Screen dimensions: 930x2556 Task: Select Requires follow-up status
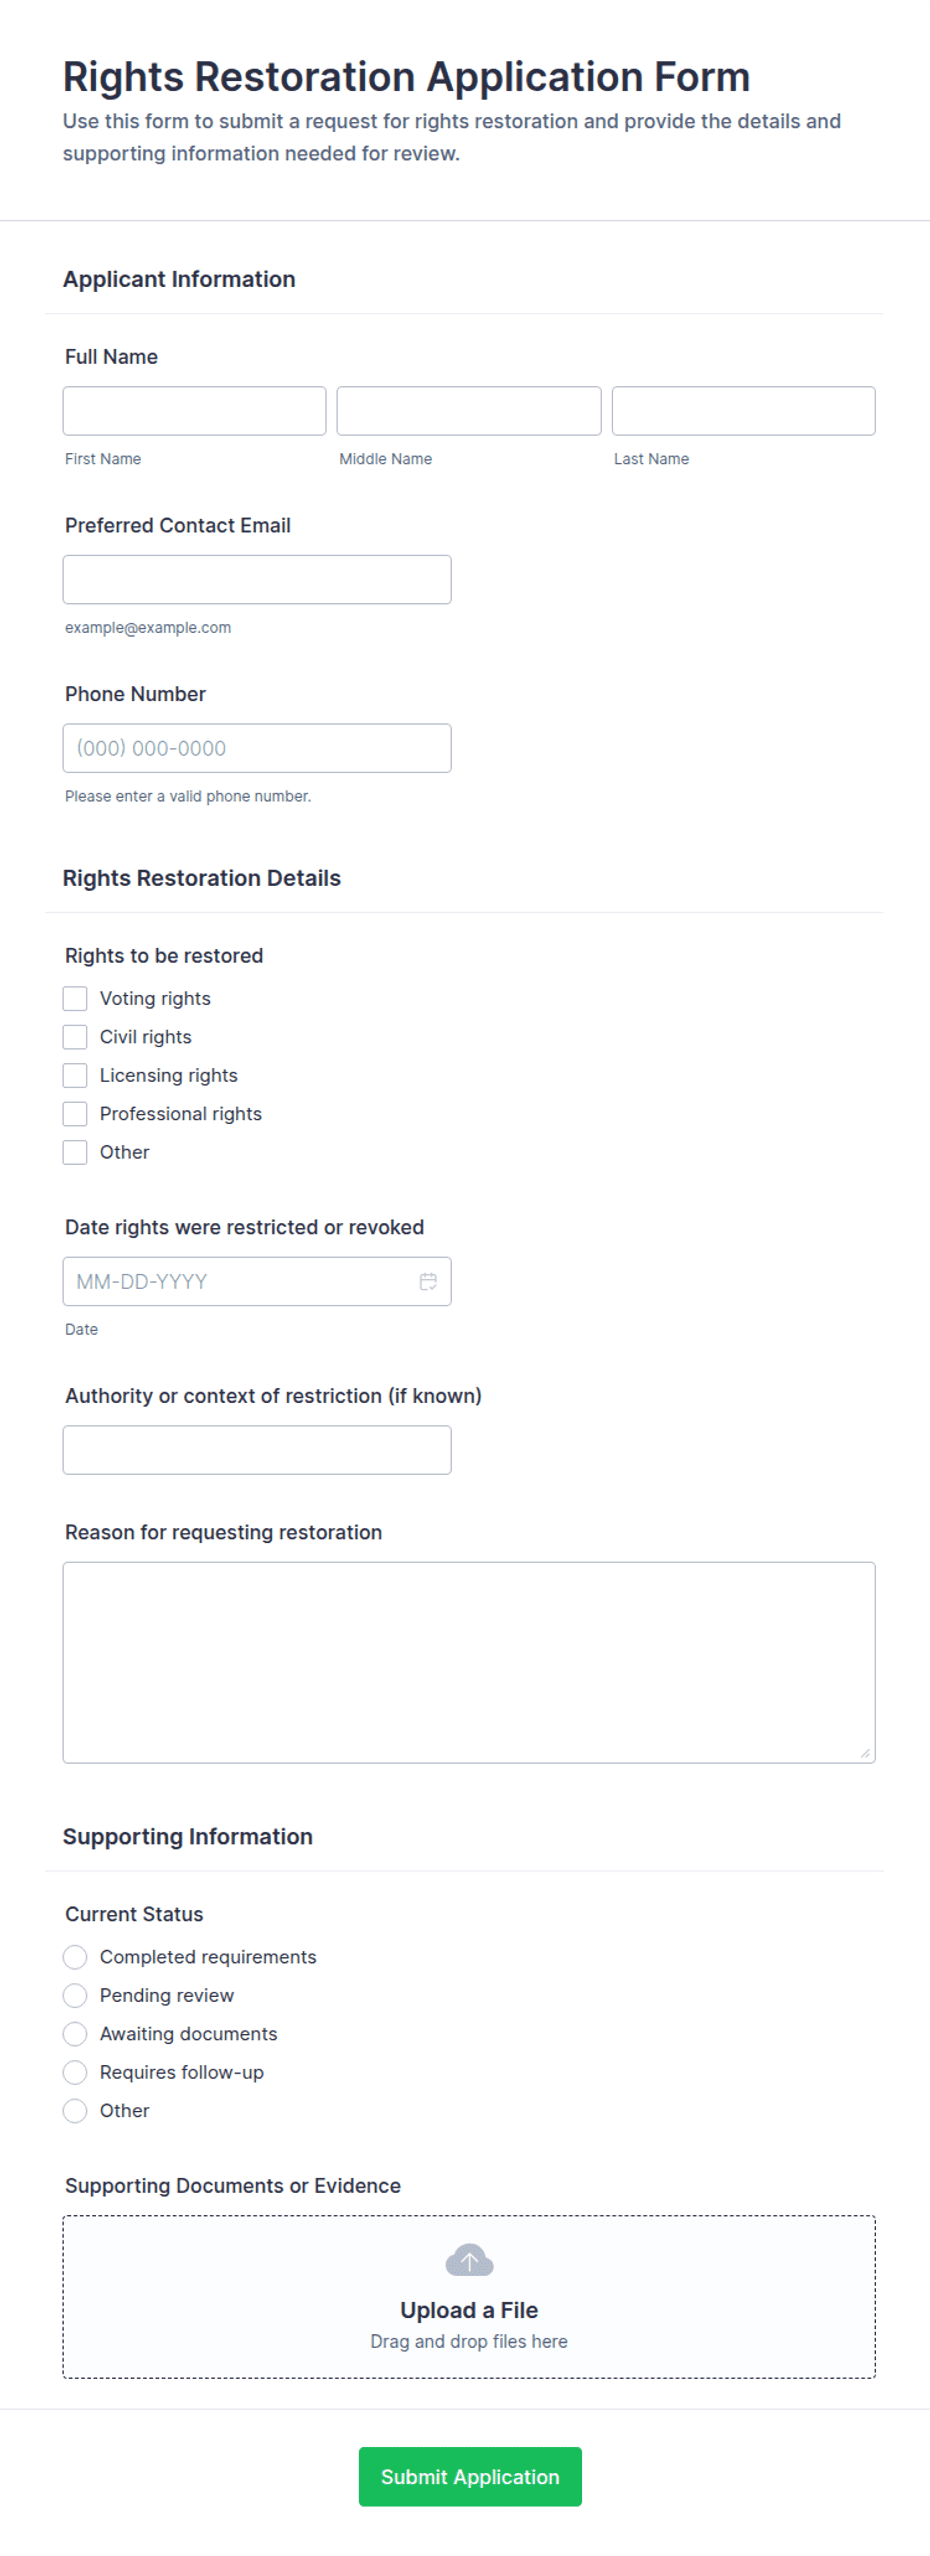click(75, 2072)
